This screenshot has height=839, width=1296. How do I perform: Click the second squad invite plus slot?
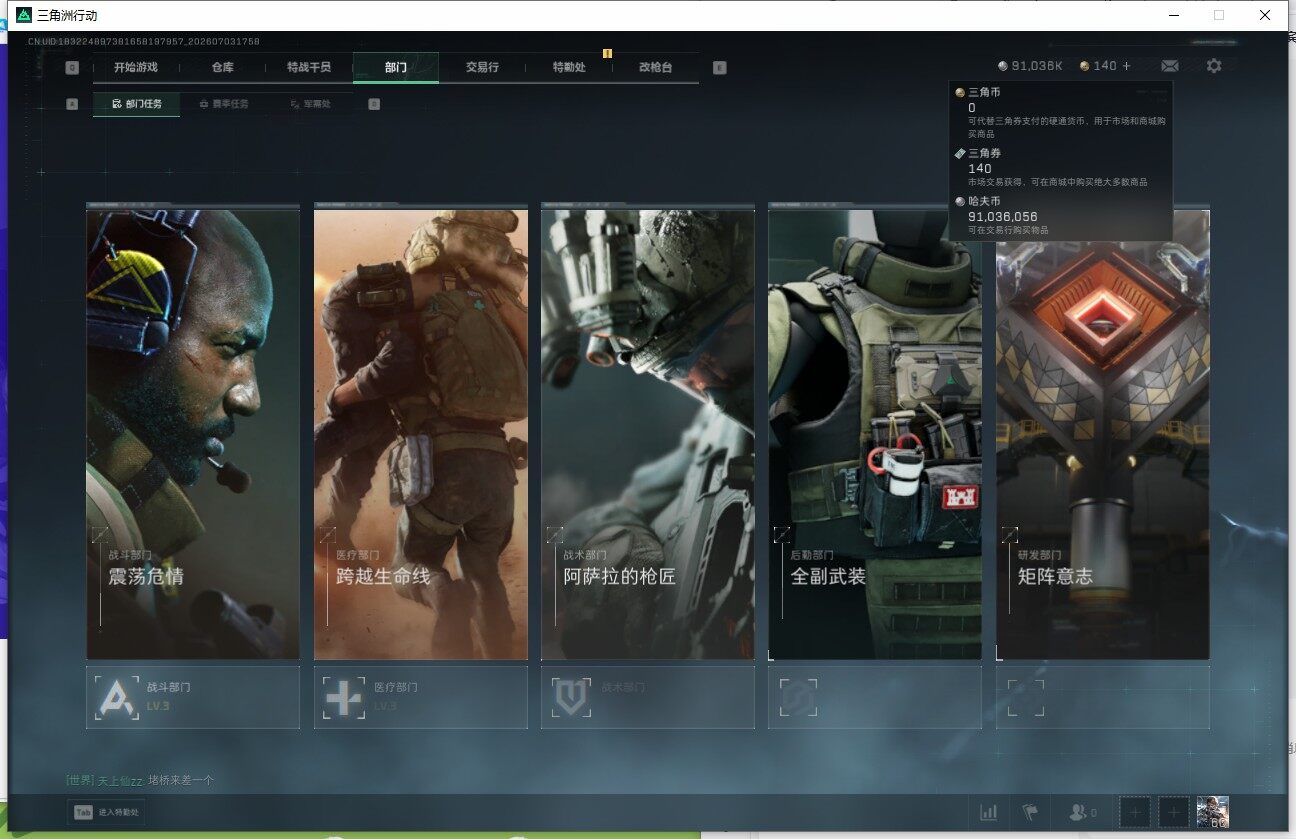[x=1174, y=813]
